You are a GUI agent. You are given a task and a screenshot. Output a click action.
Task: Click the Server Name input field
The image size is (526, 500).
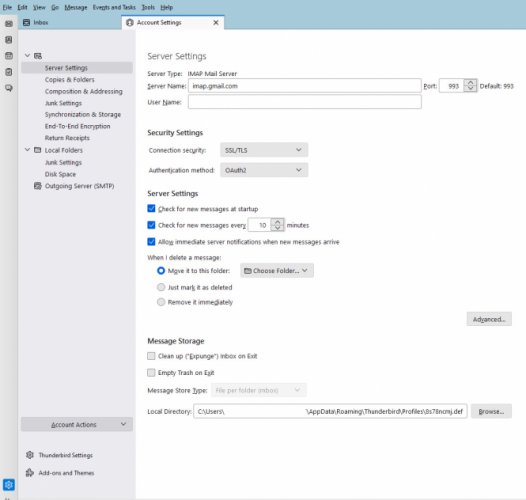tap(305, 86)
